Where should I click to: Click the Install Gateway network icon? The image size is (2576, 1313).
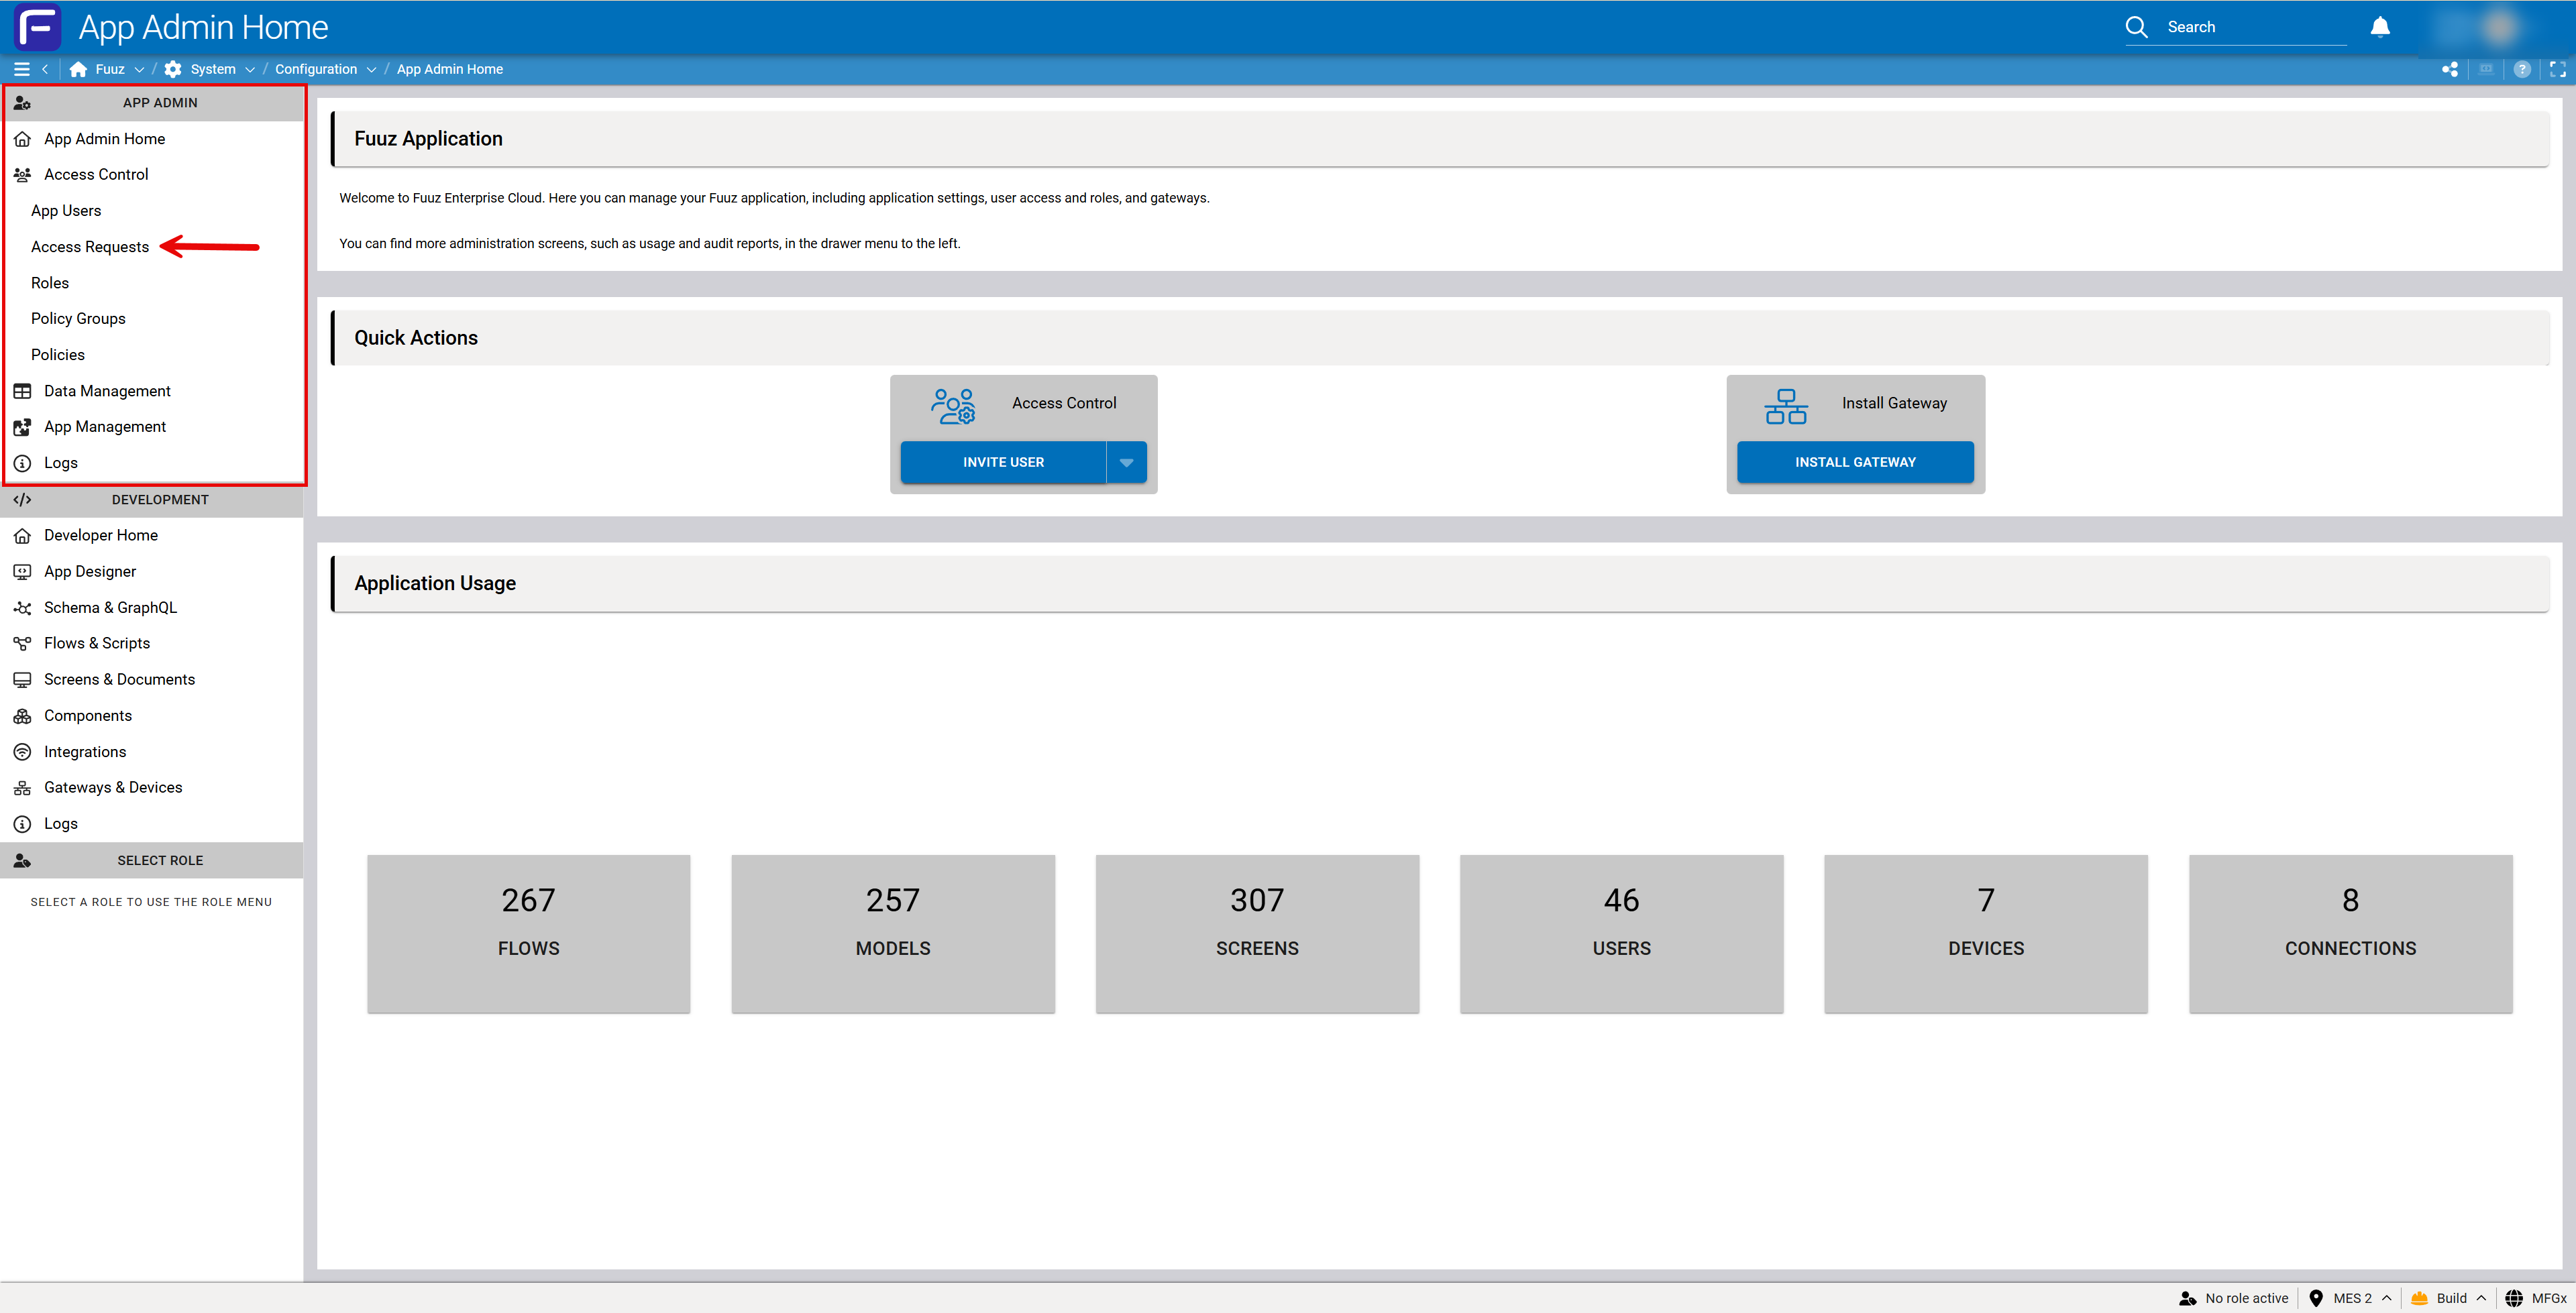coord(1786,406)
